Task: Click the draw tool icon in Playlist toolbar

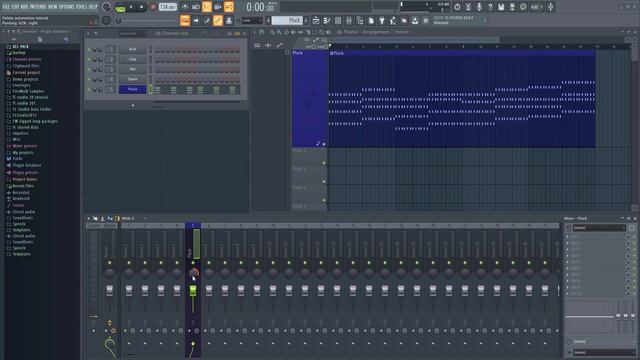Action: click(x=272, y=32)
